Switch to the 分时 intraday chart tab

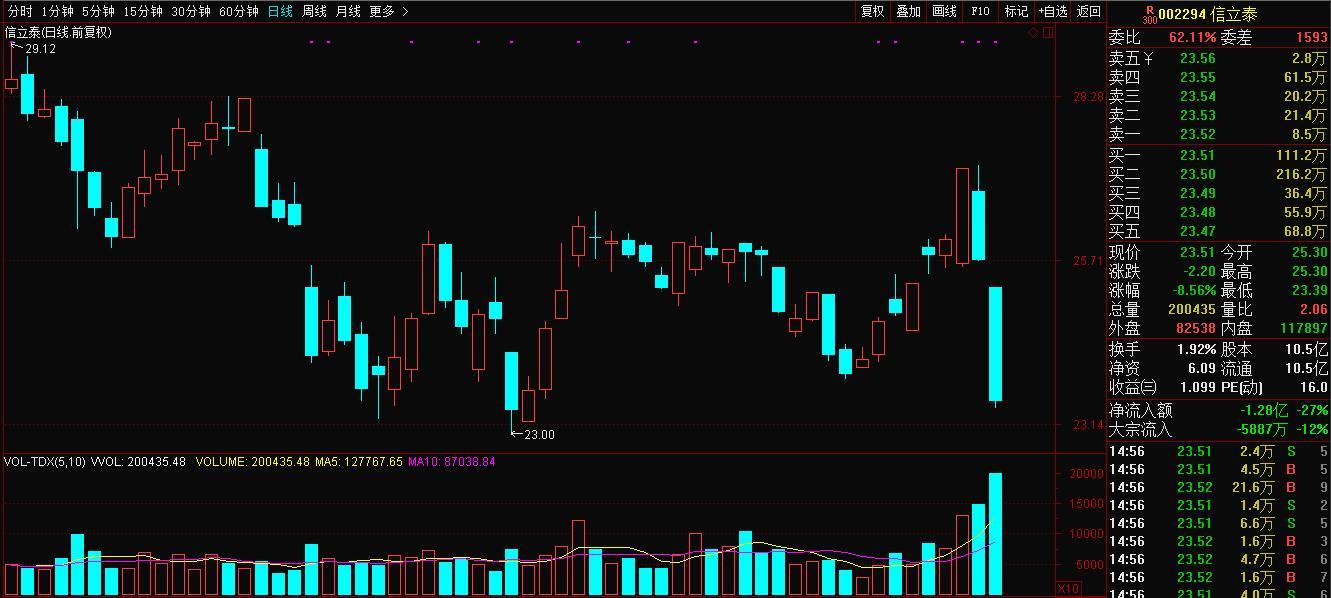[20, 11]
